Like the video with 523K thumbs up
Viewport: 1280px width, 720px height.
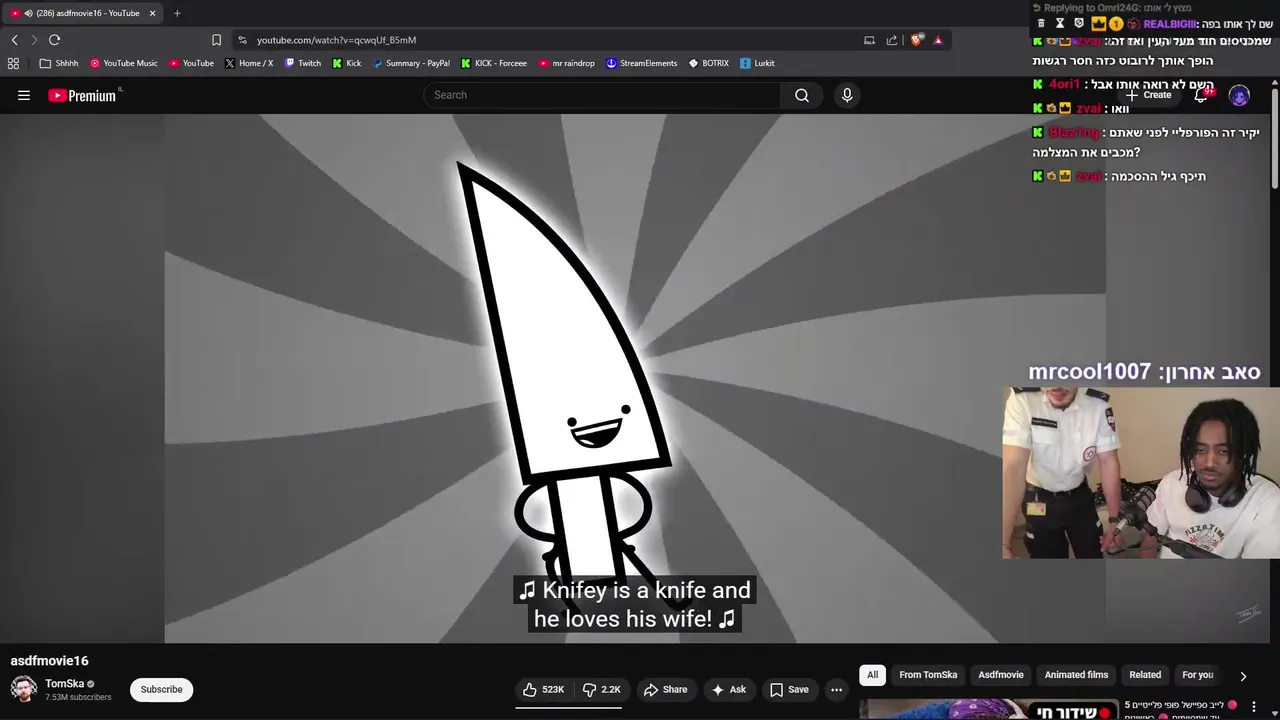(543, 689)
